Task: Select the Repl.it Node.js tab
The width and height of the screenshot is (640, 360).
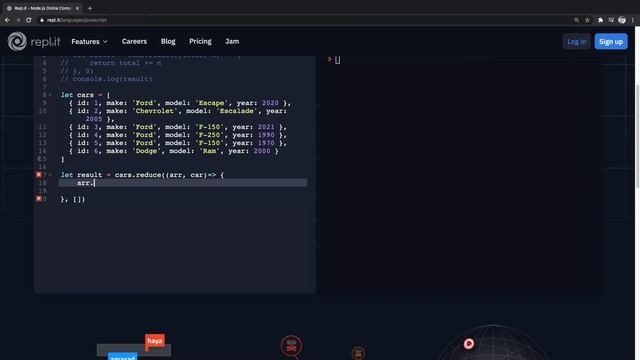Action: [x=42, y=8]
